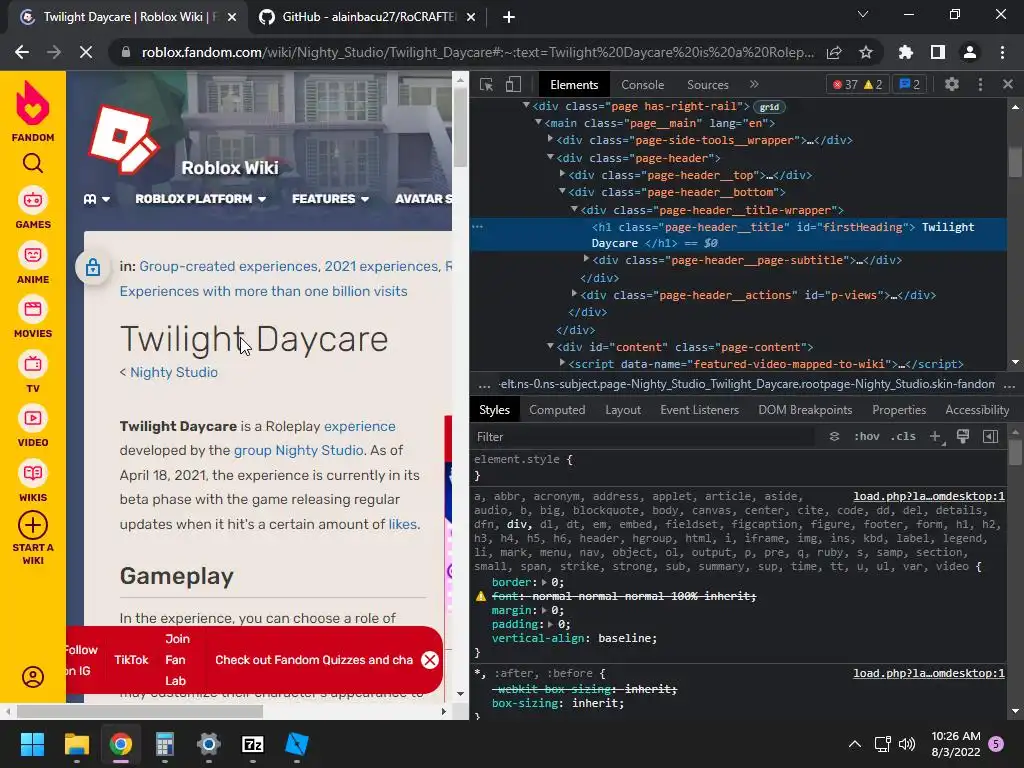Show more DevTools tabs chevron

(x=754, y=84)
